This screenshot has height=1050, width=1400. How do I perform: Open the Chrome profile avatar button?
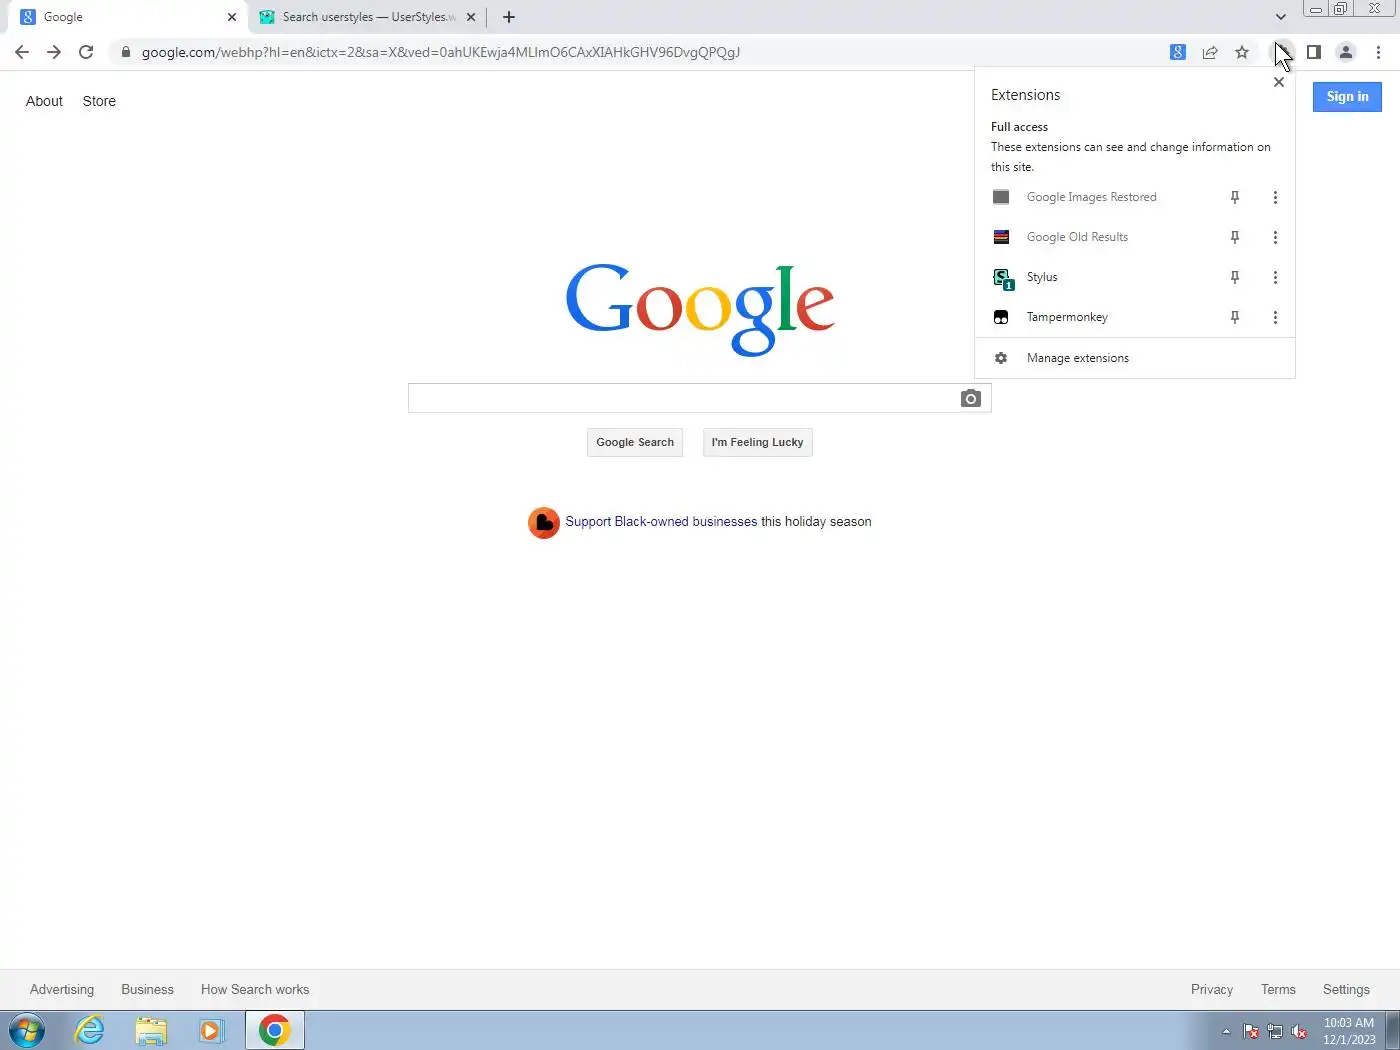point(1346,52)
